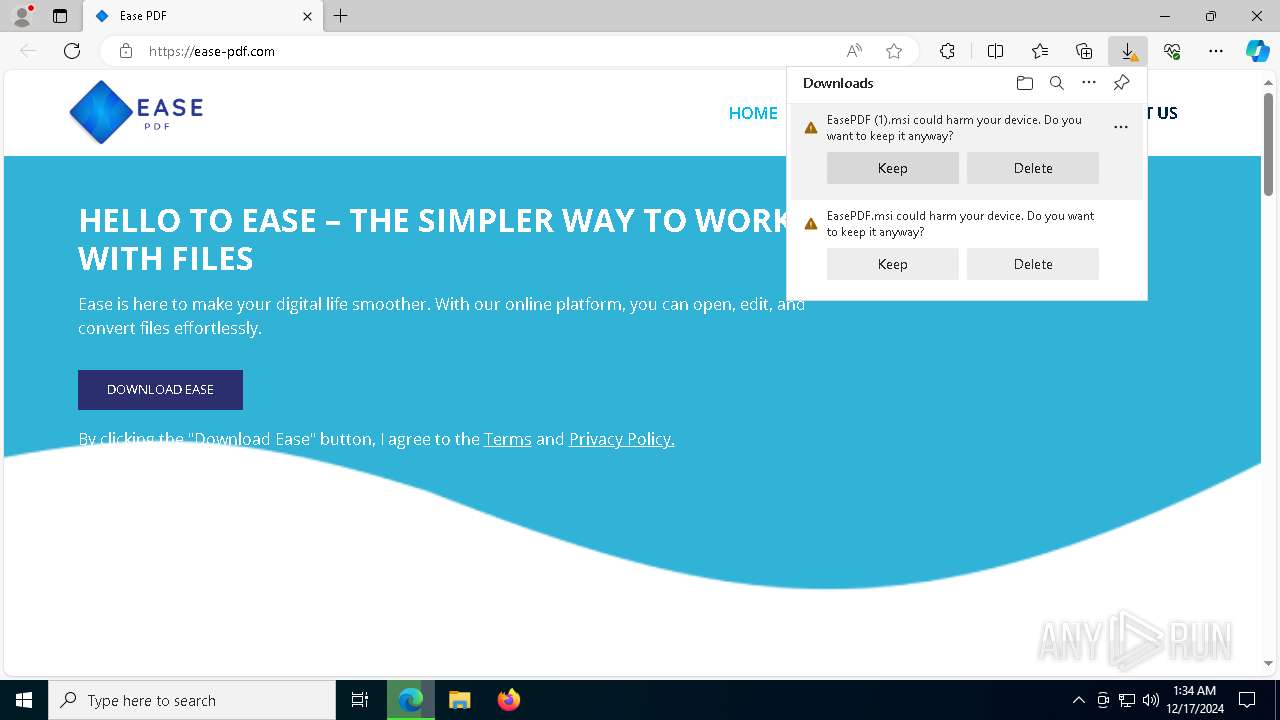
Task: Search downloads with magnifier icon
Action: click(x=1056, y=83)
